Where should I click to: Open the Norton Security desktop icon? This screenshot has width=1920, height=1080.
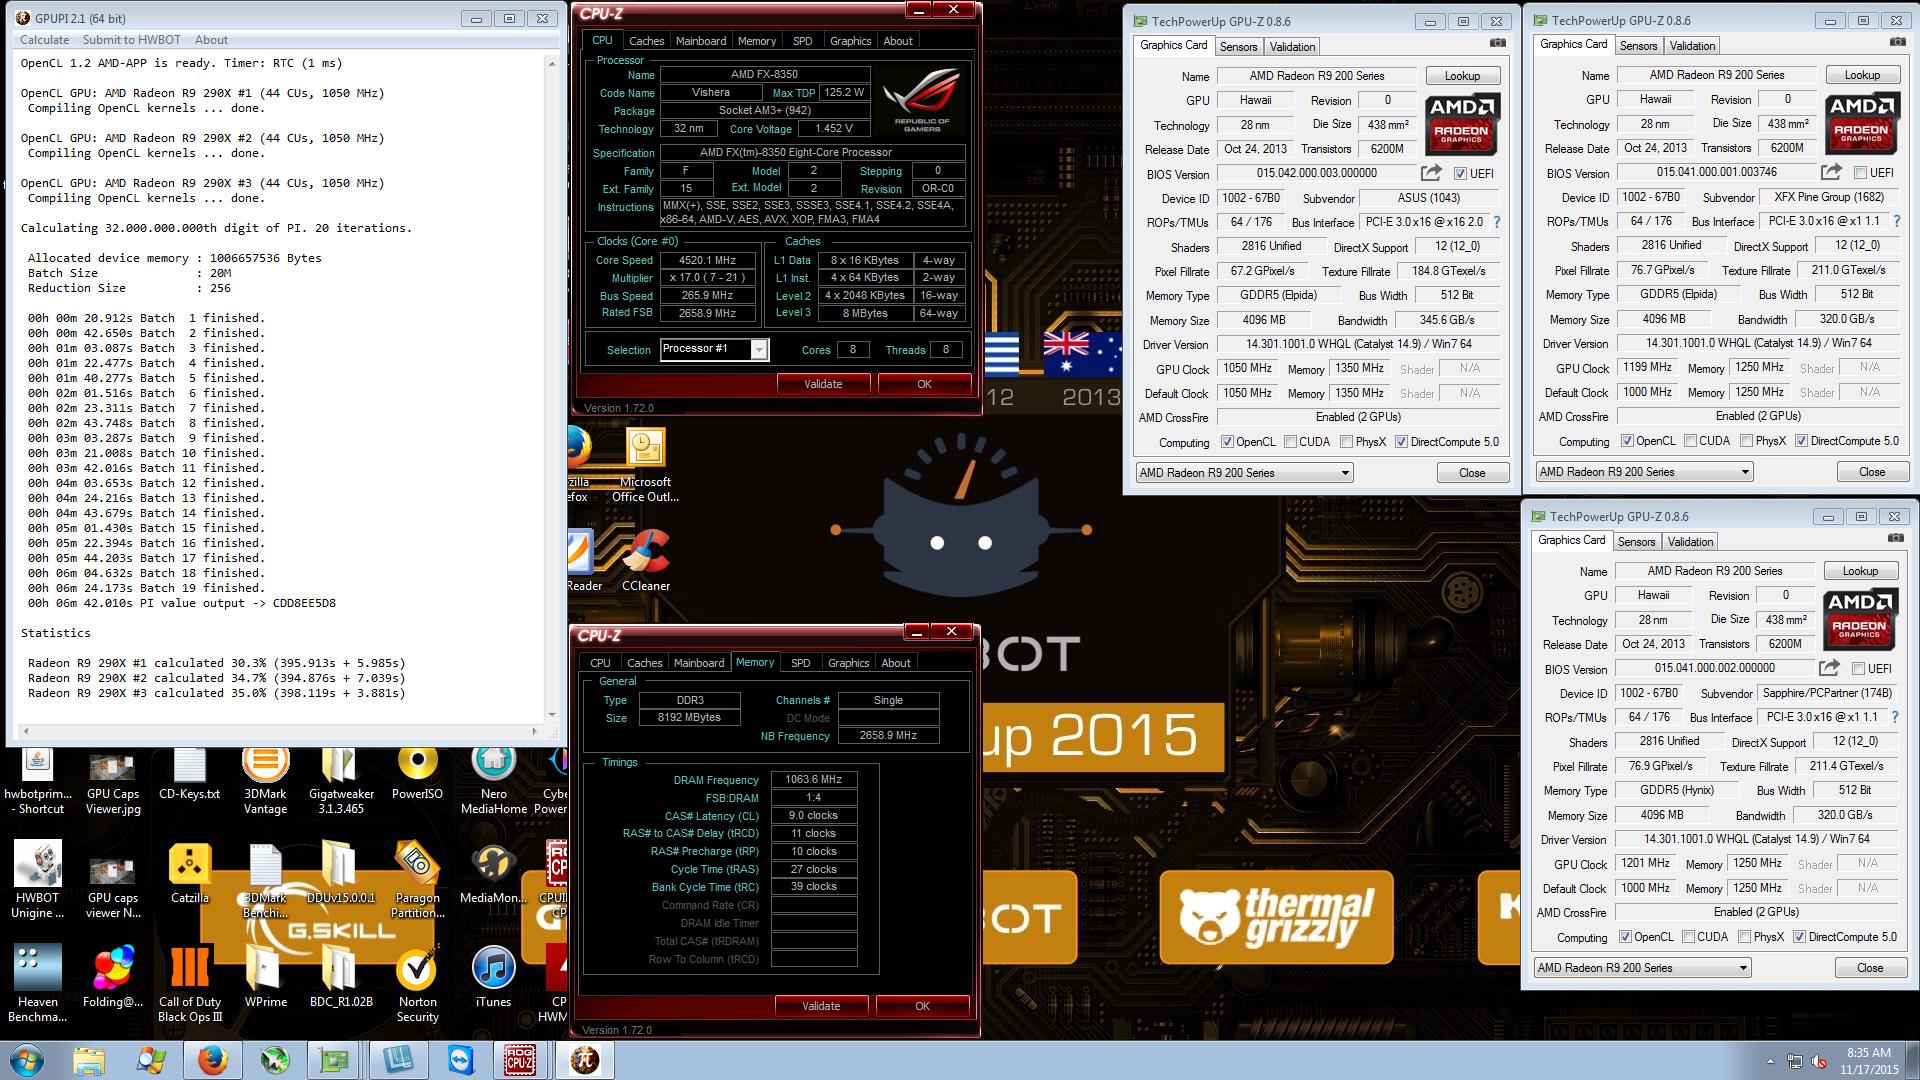(x=417, y=985)
